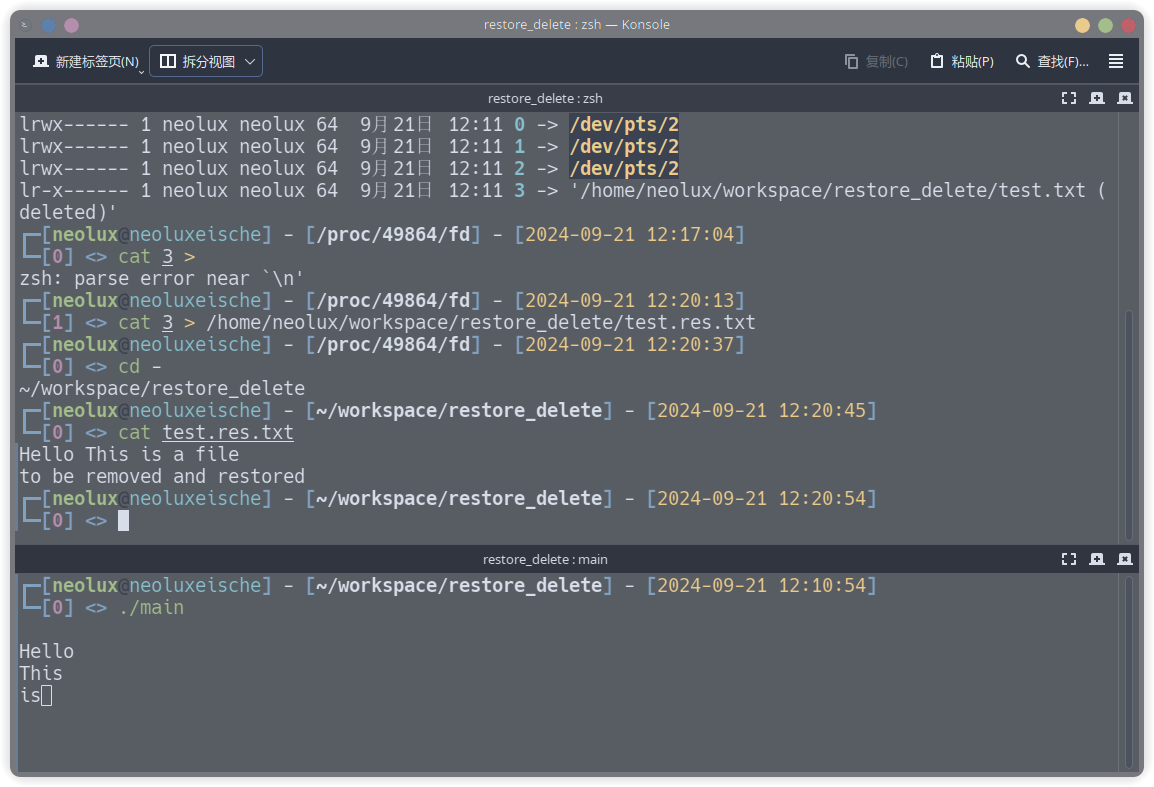Click the /dev/pts/2 target of descriptor 0
Viewport: 1154px width, 787px height.
[x=624, y=124]
